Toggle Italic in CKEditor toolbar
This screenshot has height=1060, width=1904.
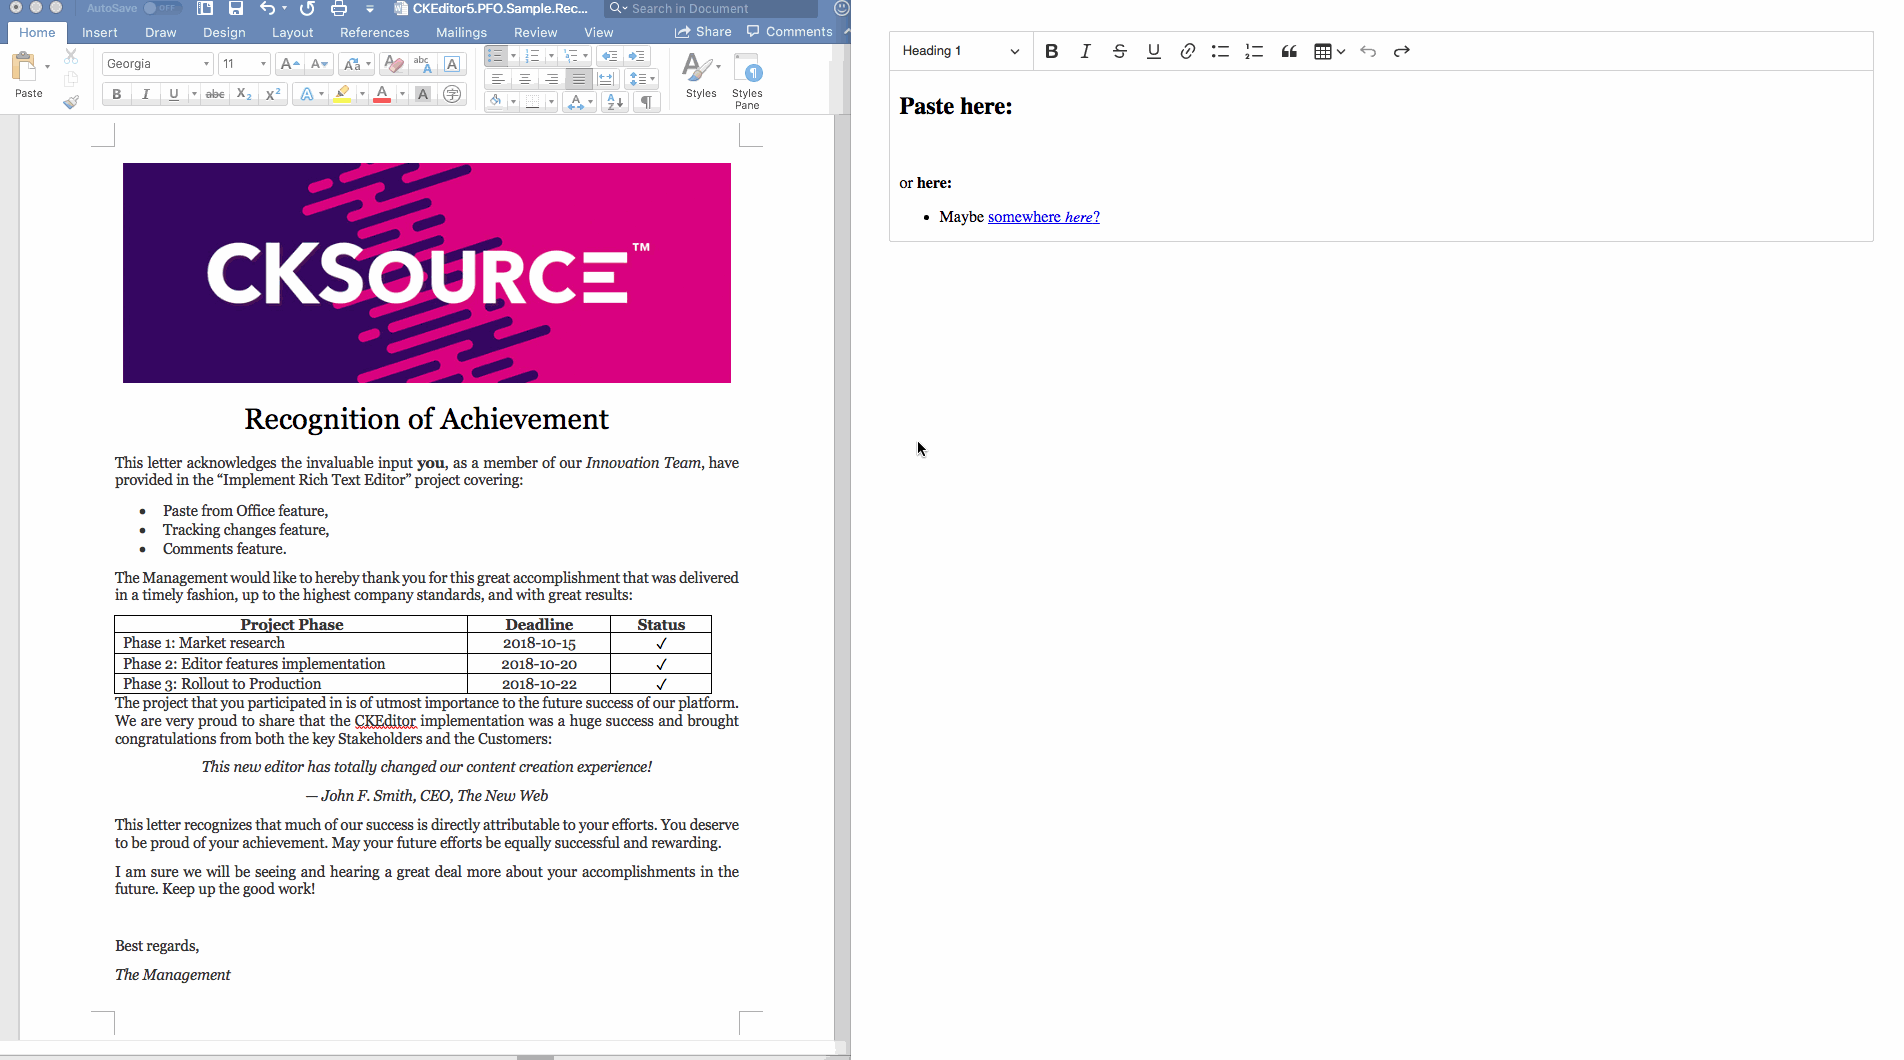(1085, 51)
